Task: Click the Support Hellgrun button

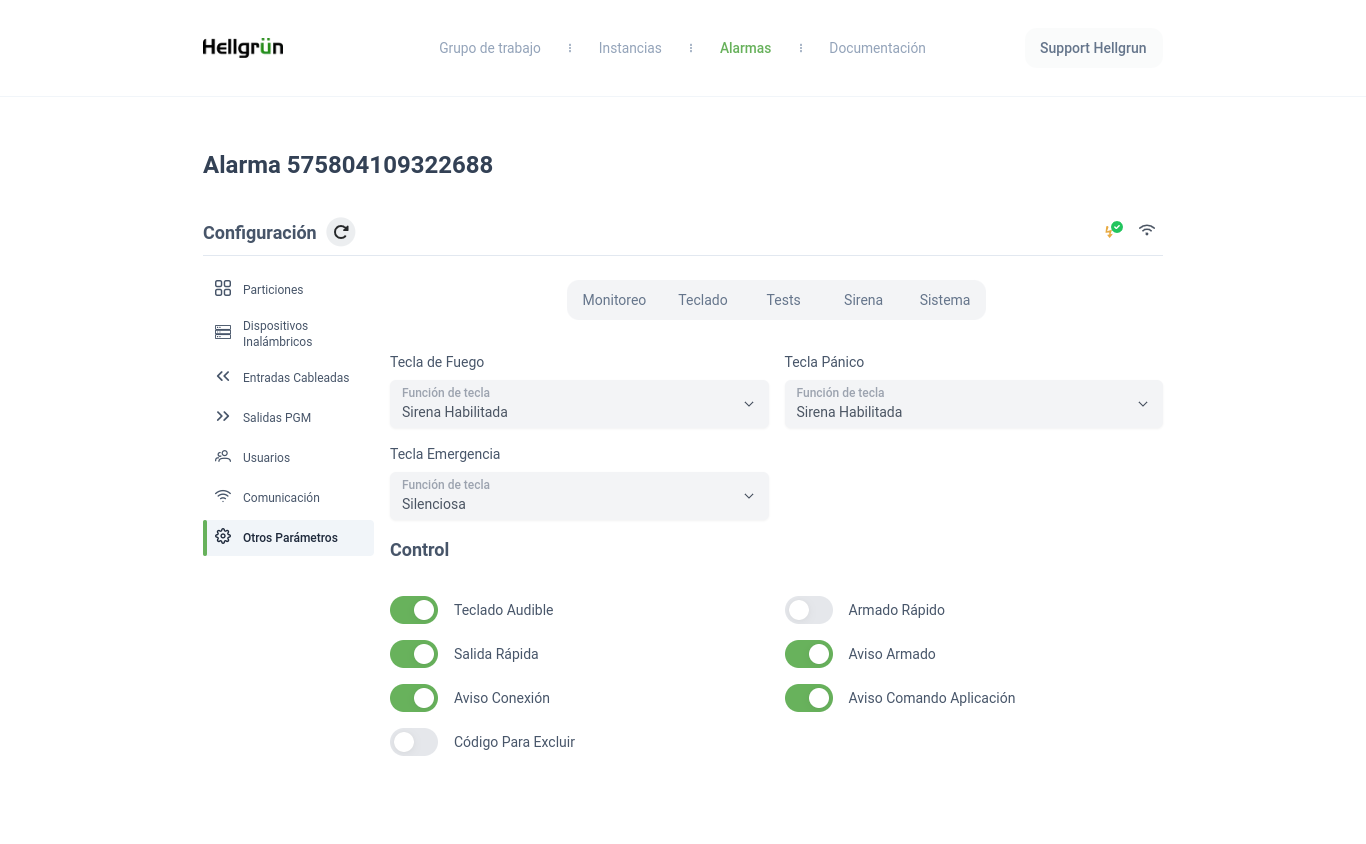Action: click(1093, 48)
